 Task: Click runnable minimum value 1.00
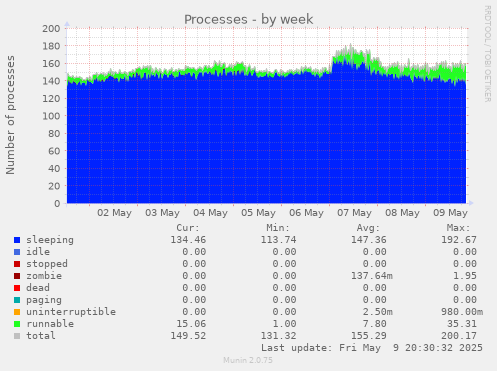coord(284,324)
